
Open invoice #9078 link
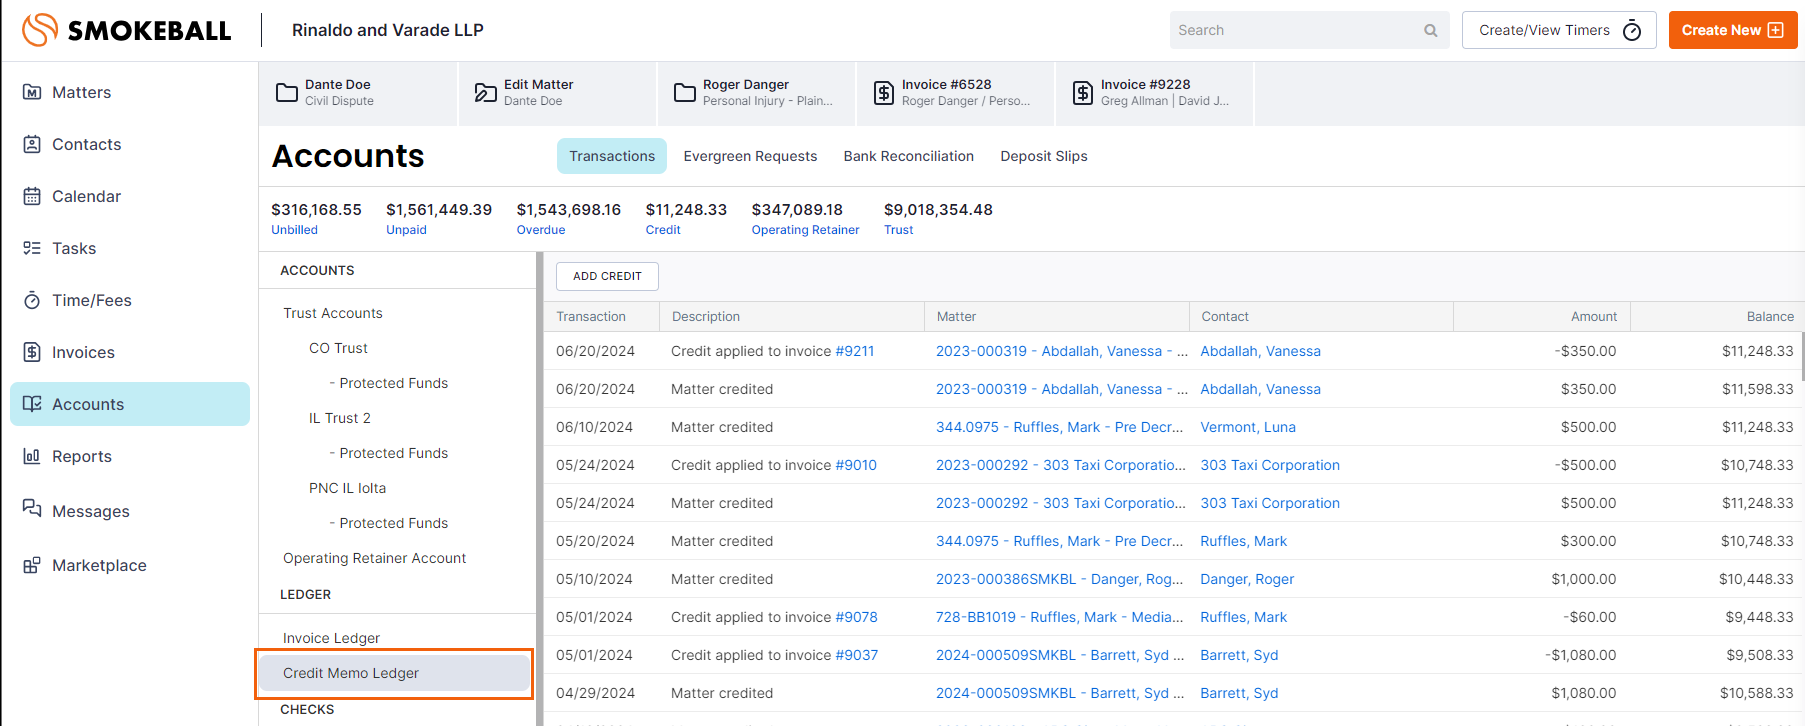(x=856, y=617)
